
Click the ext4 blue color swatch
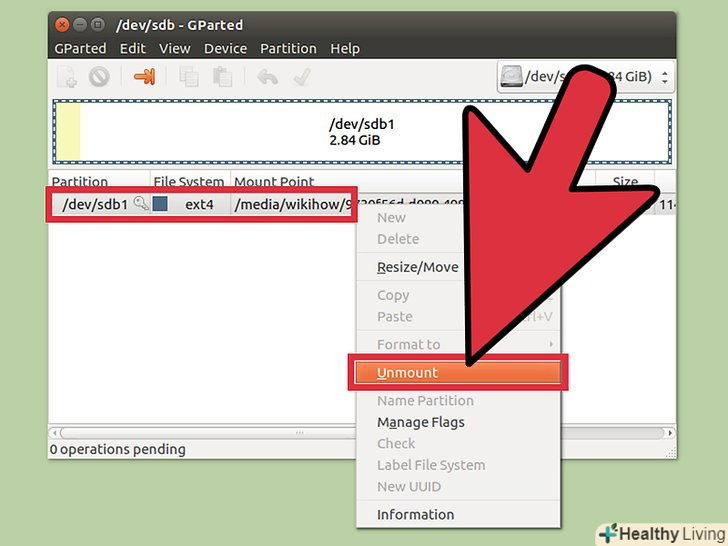(x=160, y=203)
